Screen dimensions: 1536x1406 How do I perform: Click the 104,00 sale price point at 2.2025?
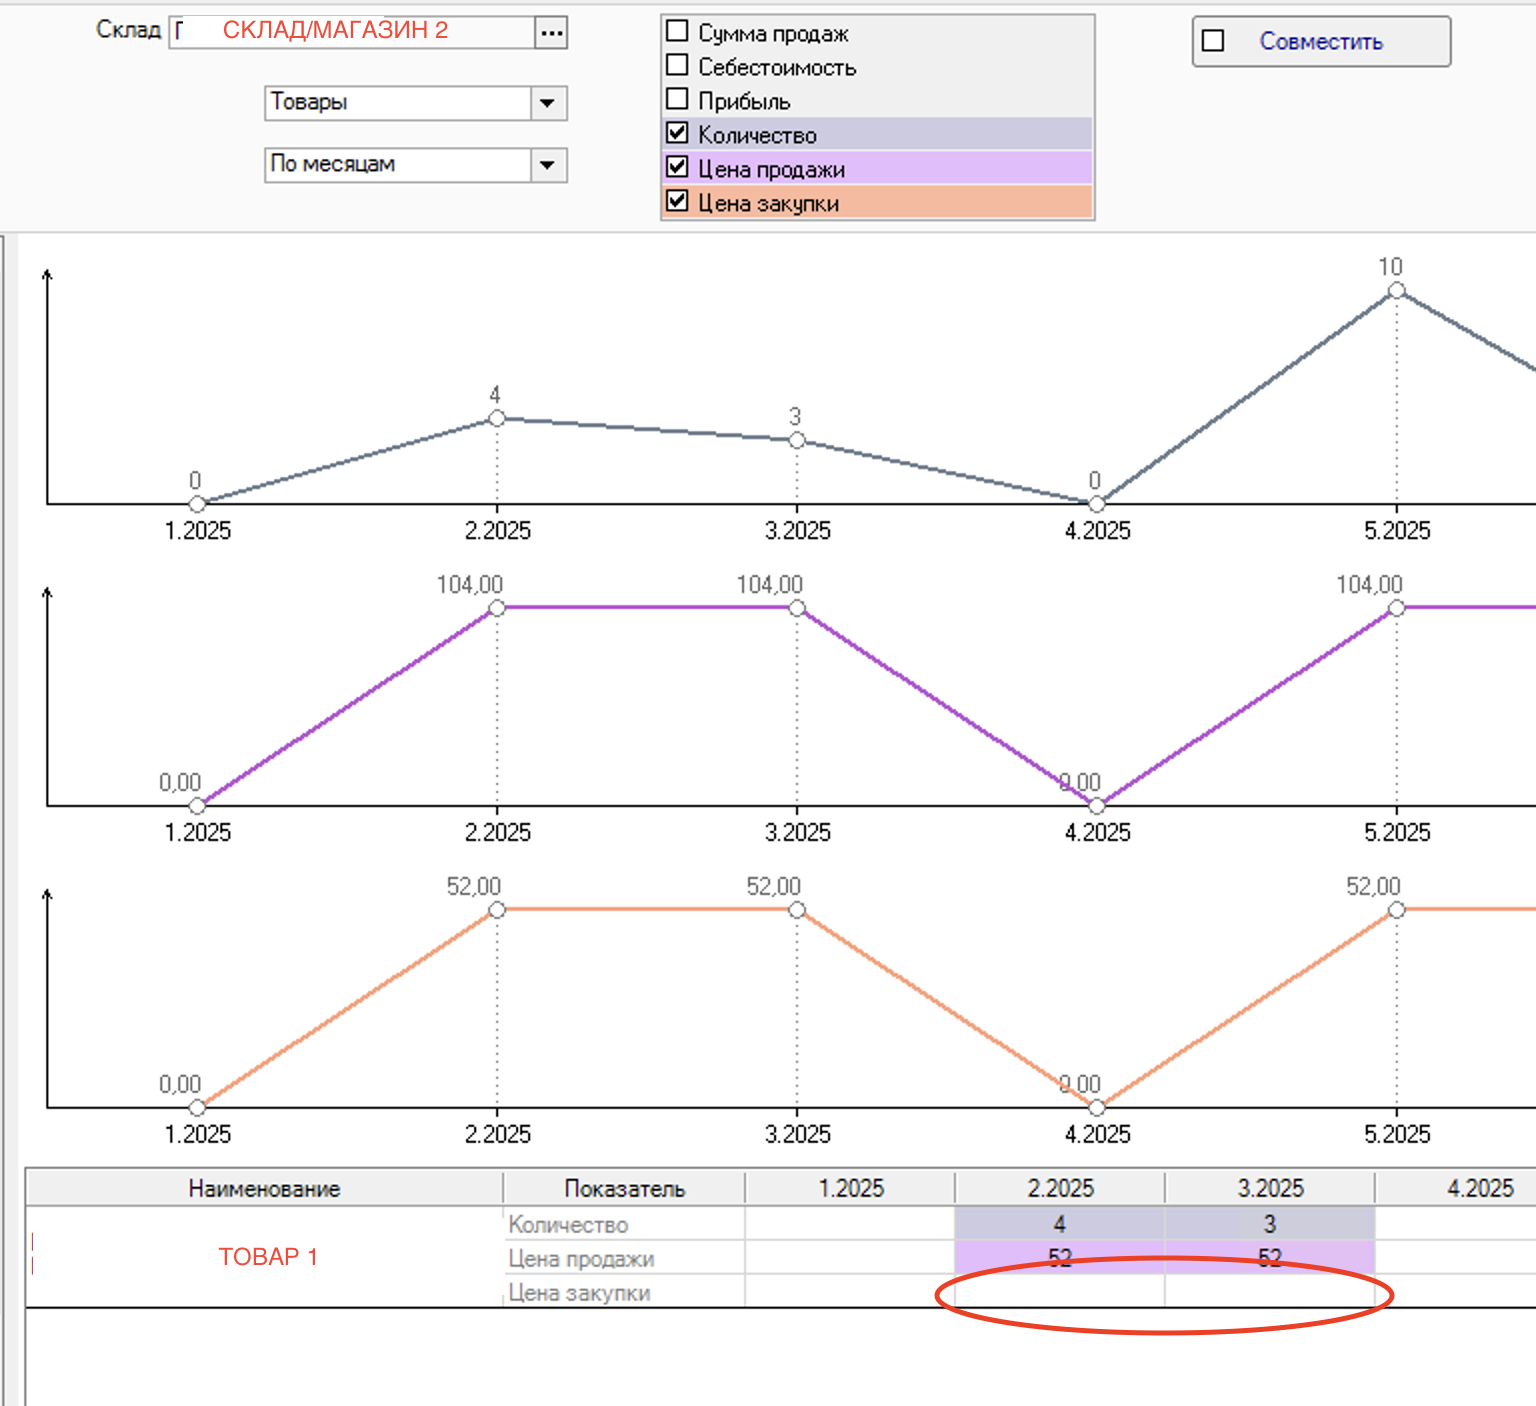pos(497,608)
